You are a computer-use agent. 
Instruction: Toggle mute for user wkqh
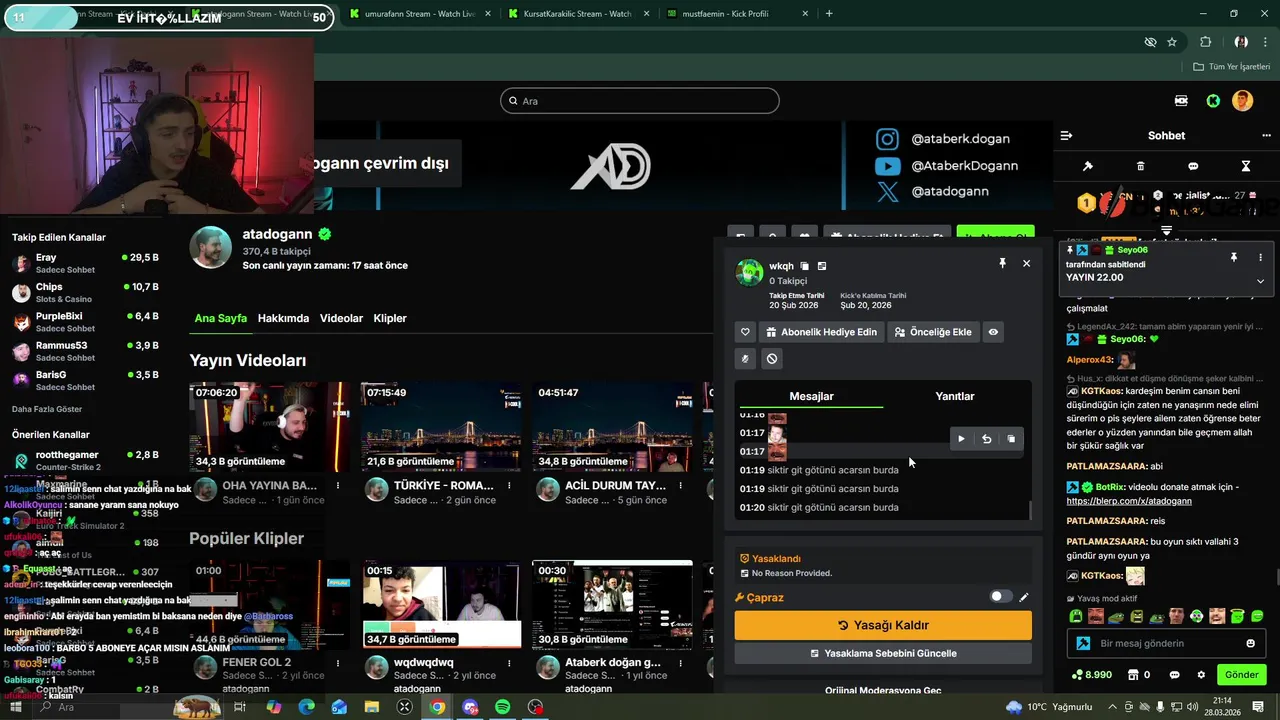coord(745,359)
